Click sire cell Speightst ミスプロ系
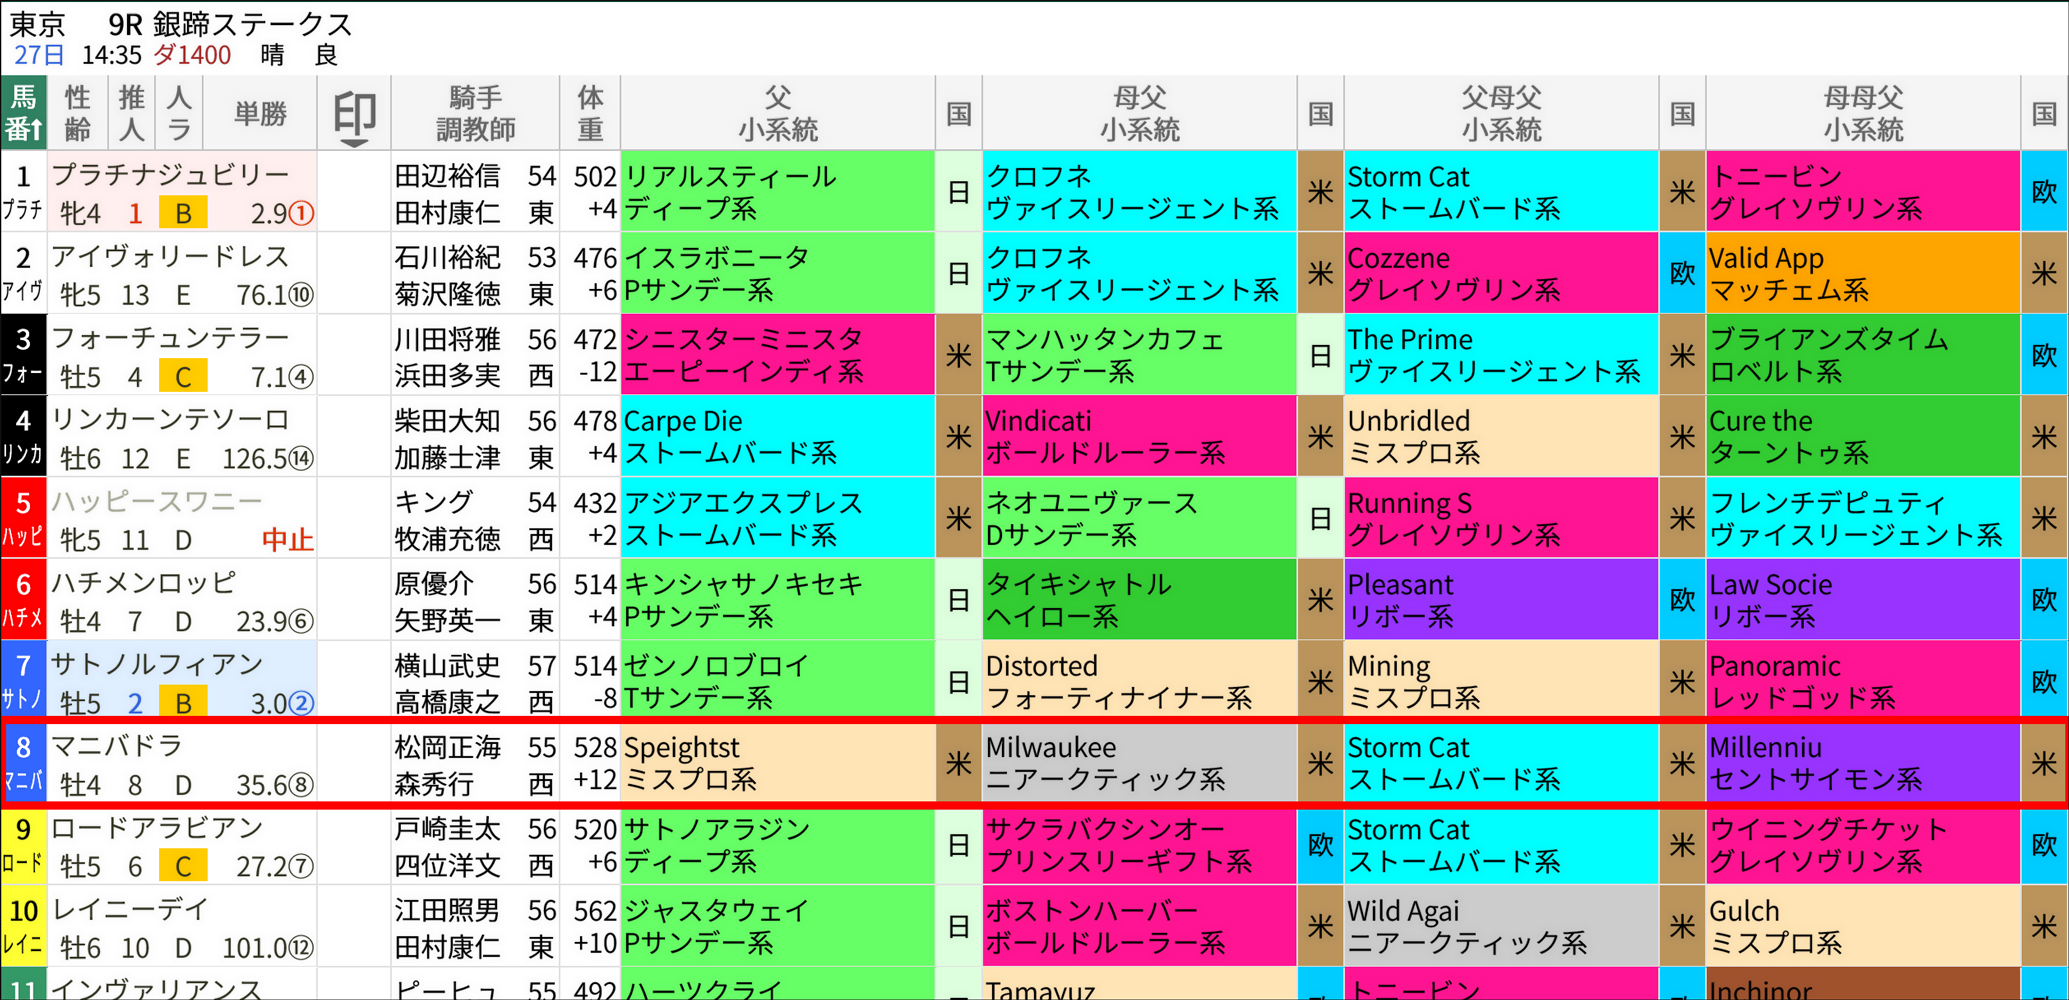The image size is (2069, 1000). coord(778,762)
